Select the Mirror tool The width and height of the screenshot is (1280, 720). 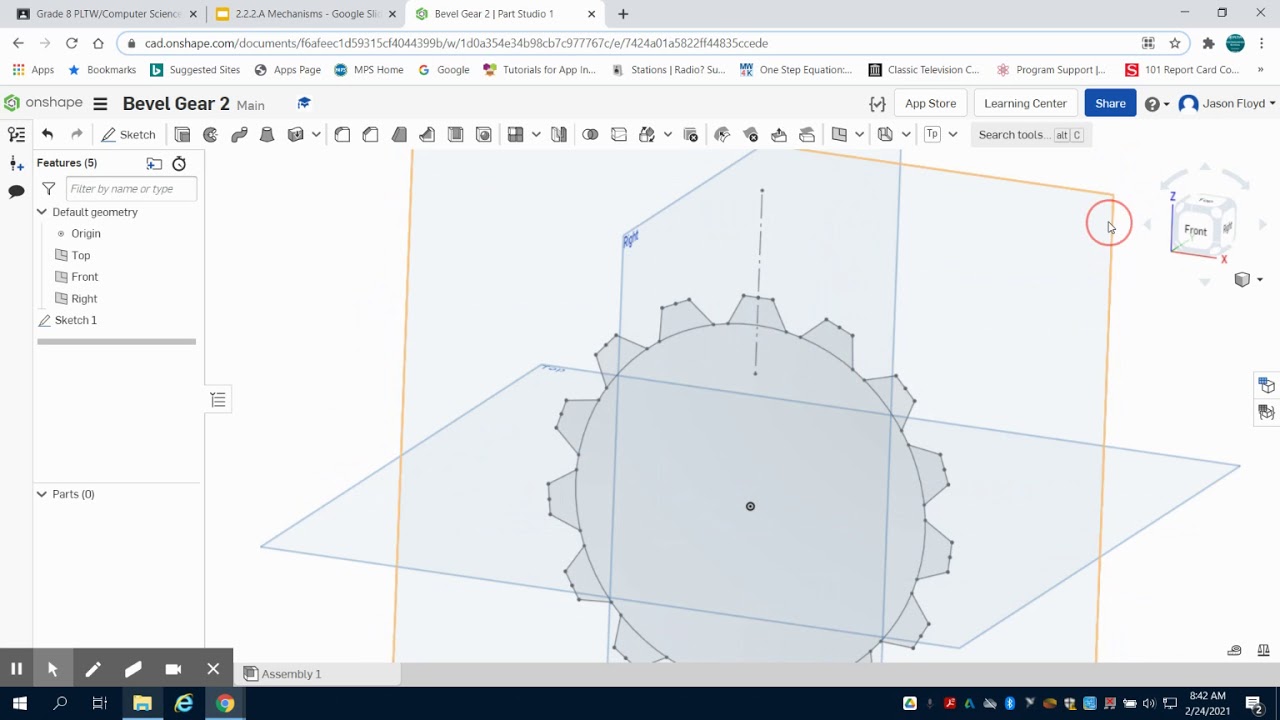pyautogui.click(x=559, y=135)
